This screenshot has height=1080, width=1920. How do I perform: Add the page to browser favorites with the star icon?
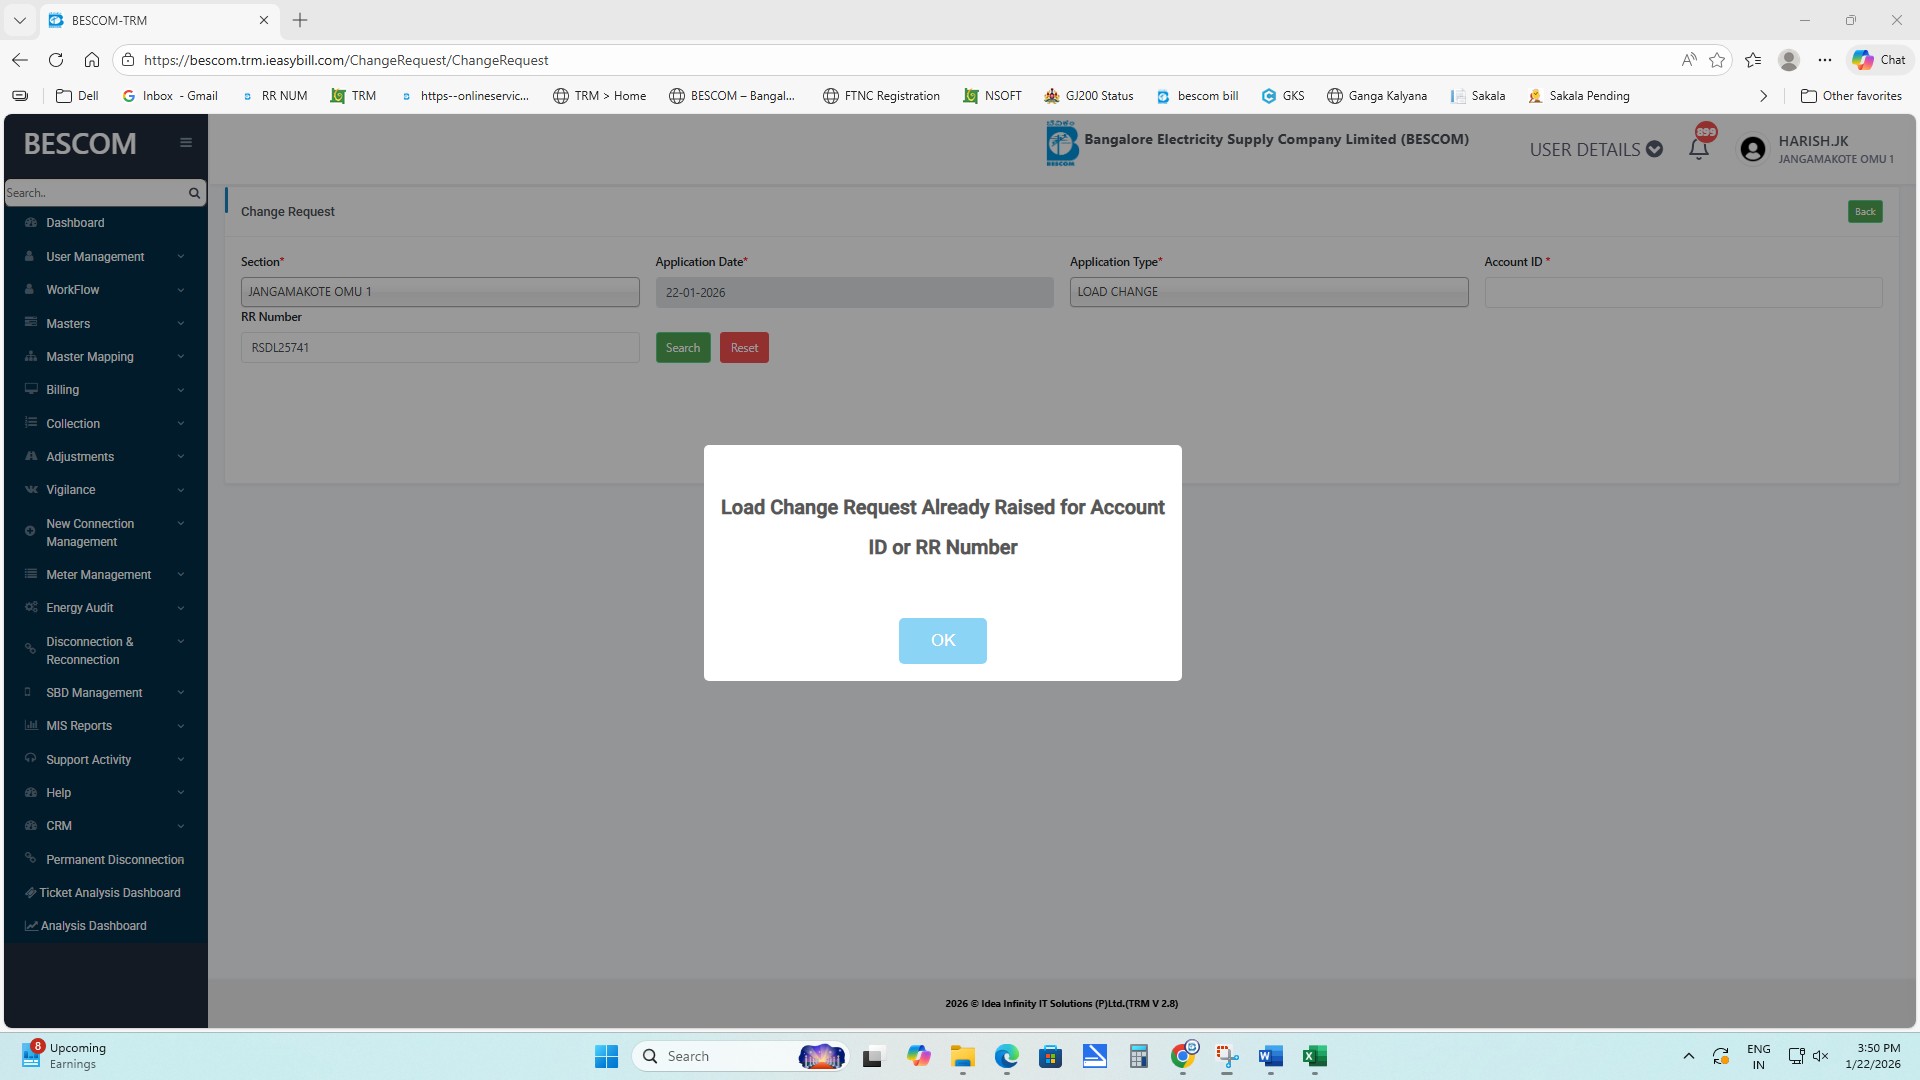coord(1717,60)
